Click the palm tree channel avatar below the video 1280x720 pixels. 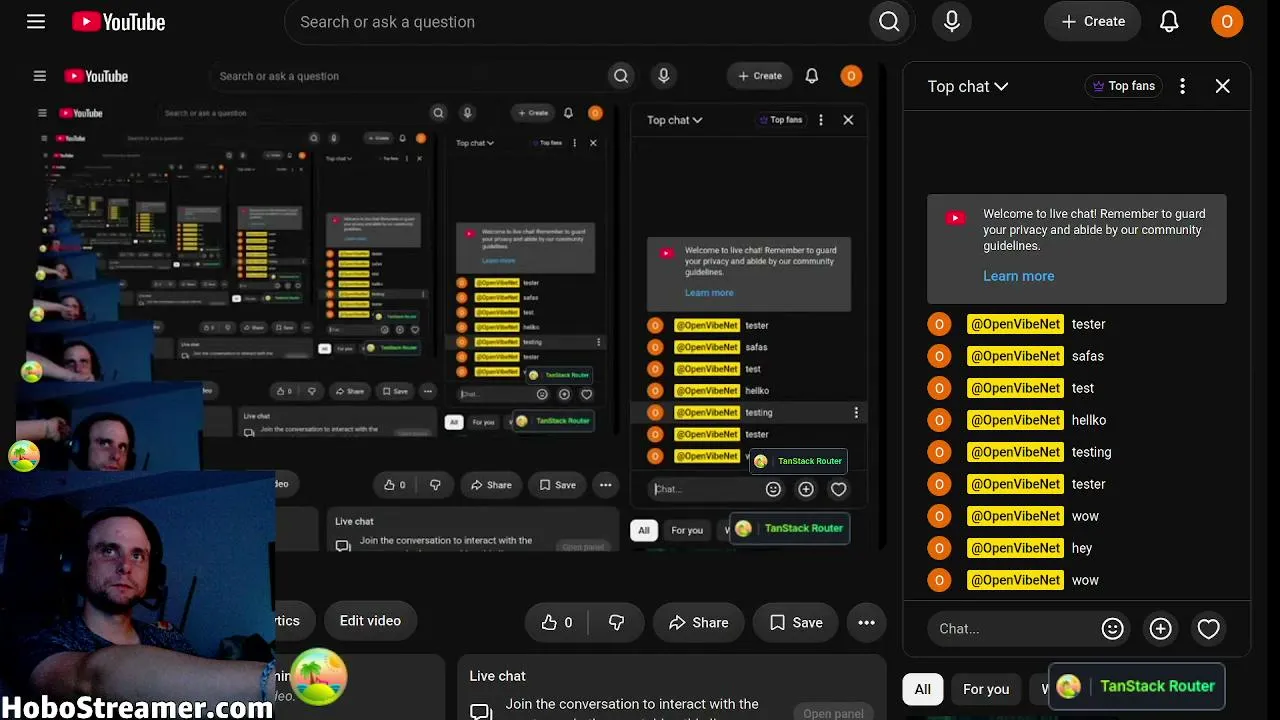click(318, 677)
